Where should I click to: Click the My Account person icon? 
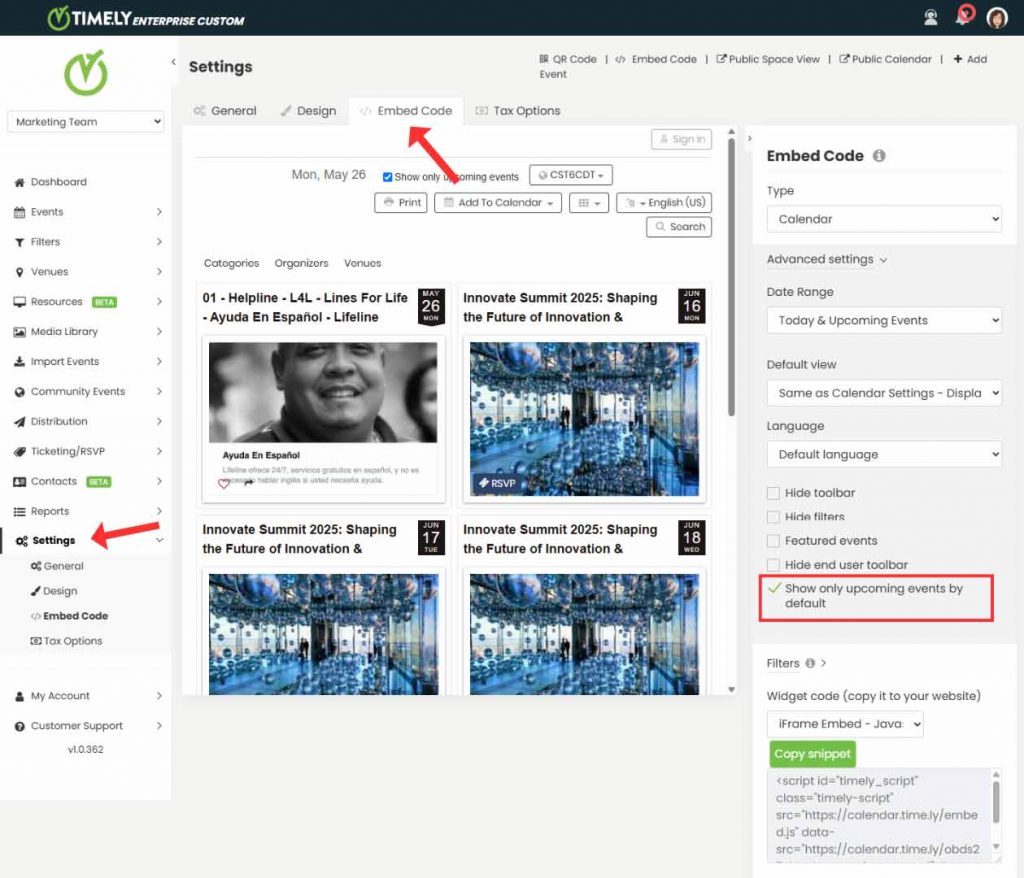pos(20,696)
